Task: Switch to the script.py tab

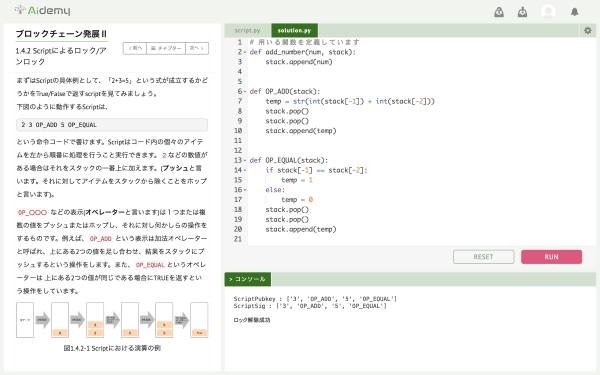Action: tap(247, 30)
